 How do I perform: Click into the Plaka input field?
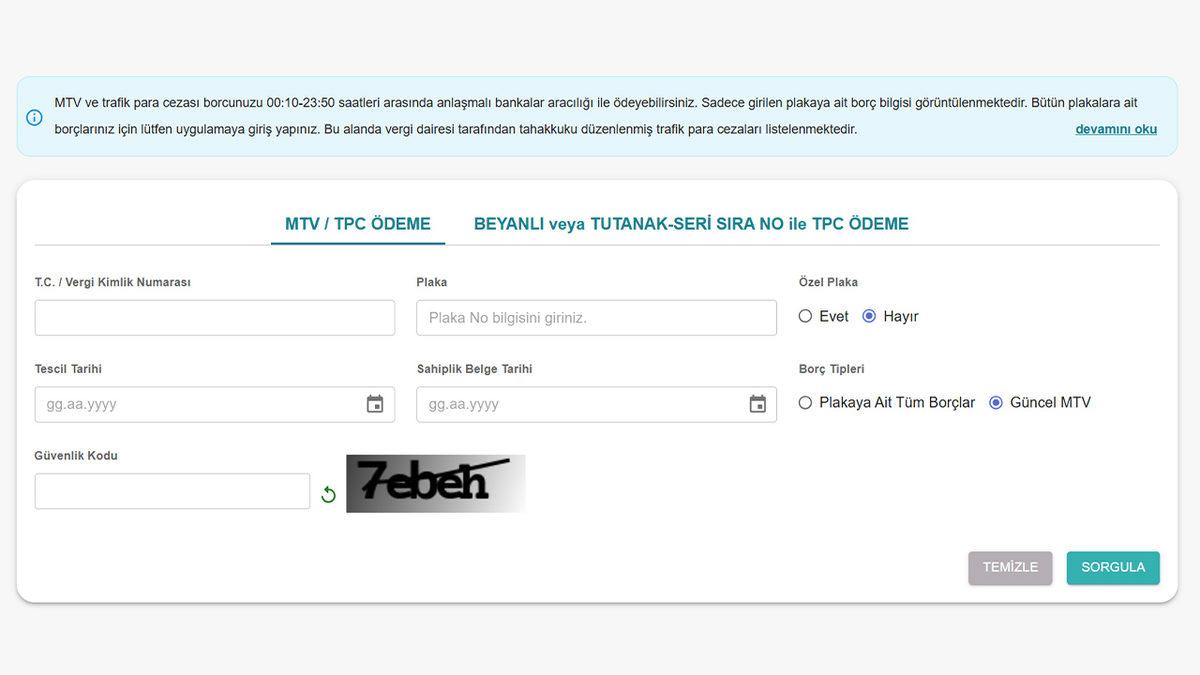(x=596, y=318)
